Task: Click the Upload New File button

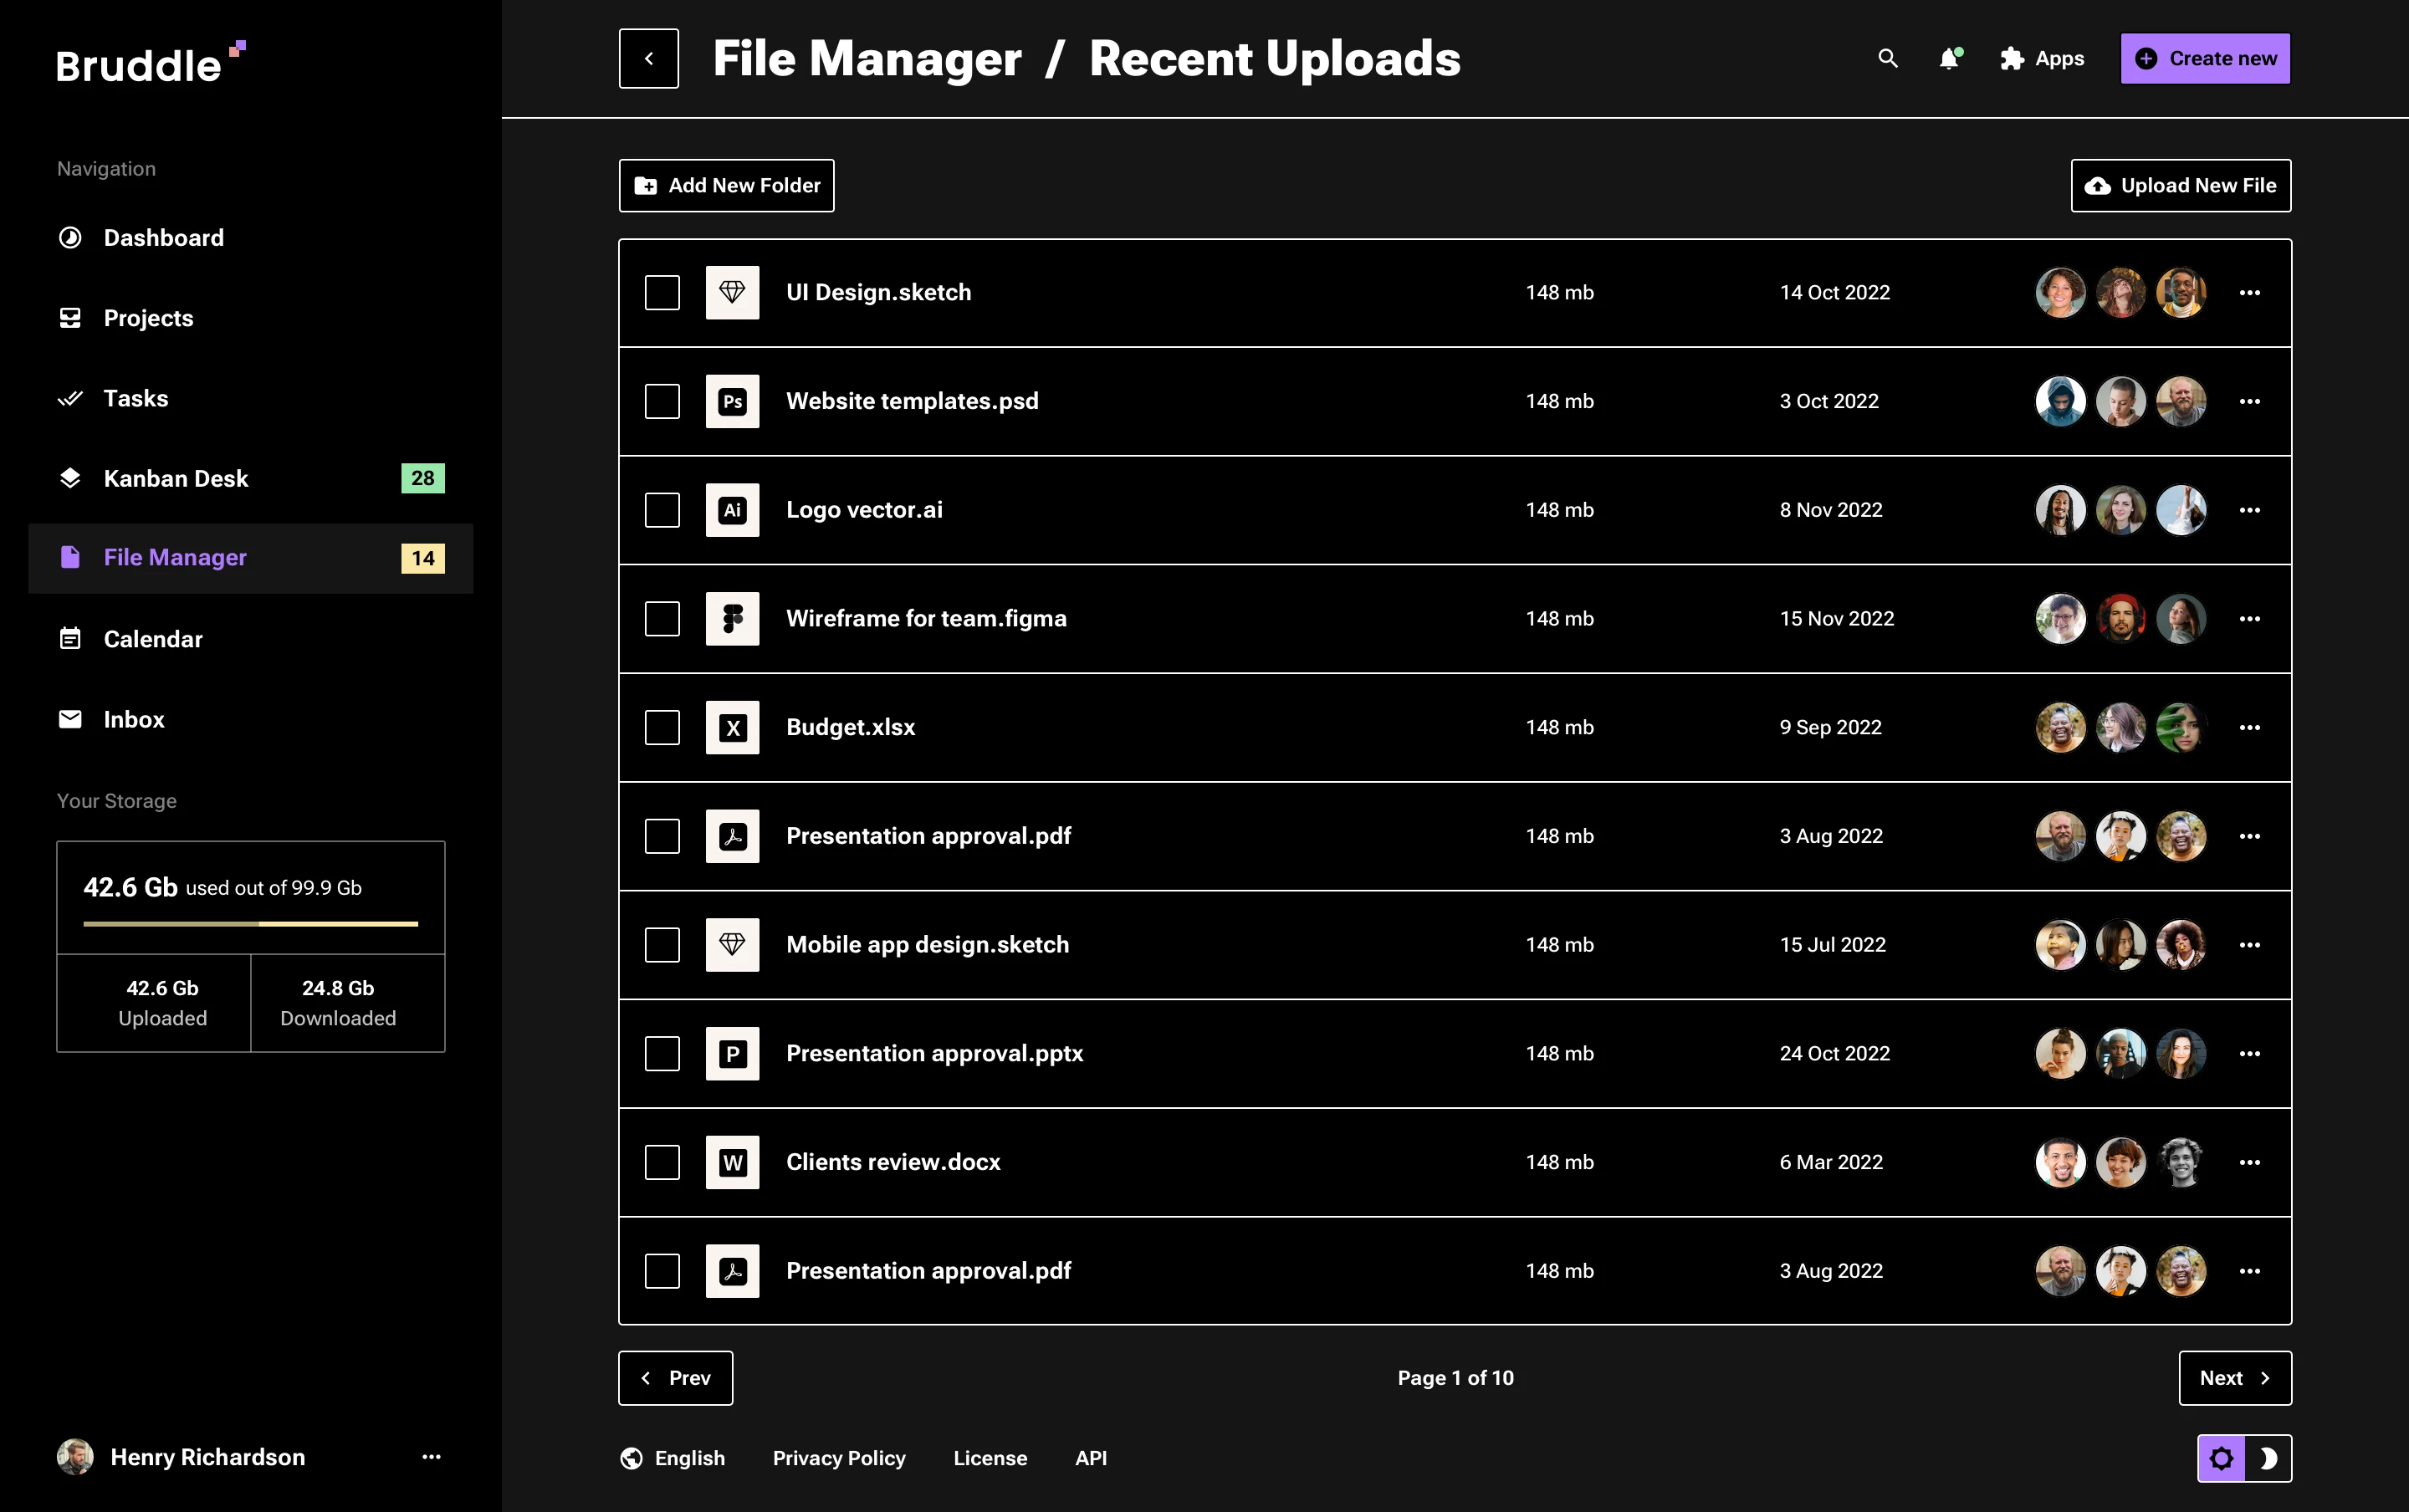Action: tap(2180, 185)
